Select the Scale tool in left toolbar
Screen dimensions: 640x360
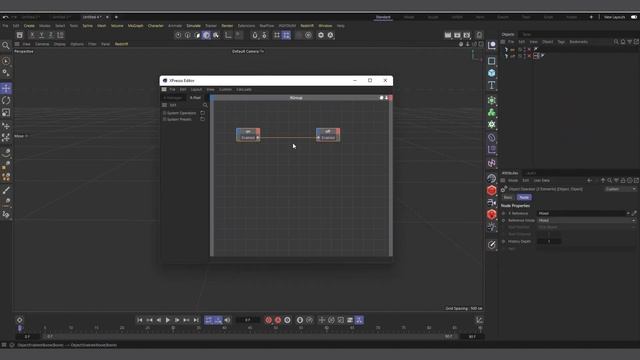tap(6, 113)
